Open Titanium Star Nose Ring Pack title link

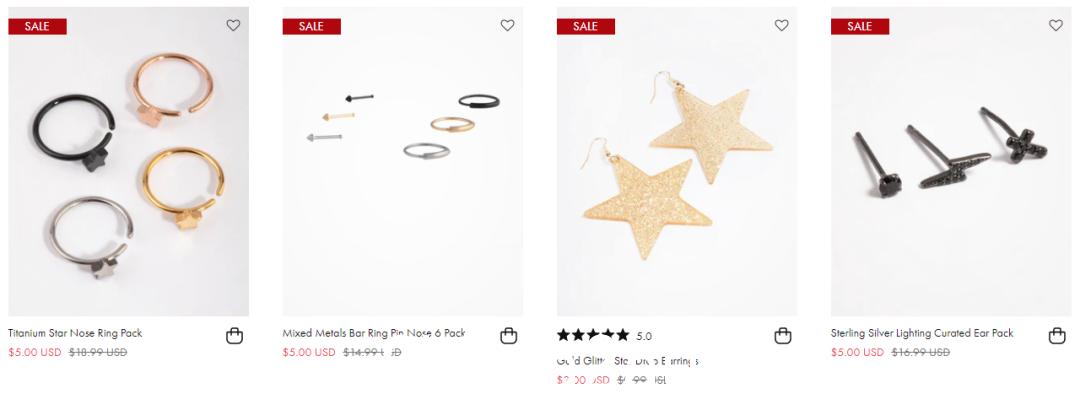pyautogui.click(x=75, y=333)
